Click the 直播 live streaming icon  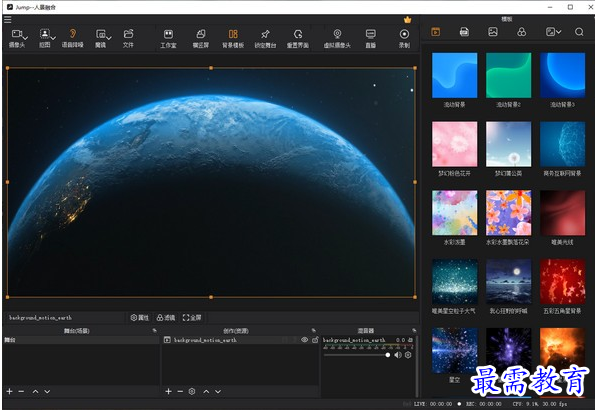(370, 34)
